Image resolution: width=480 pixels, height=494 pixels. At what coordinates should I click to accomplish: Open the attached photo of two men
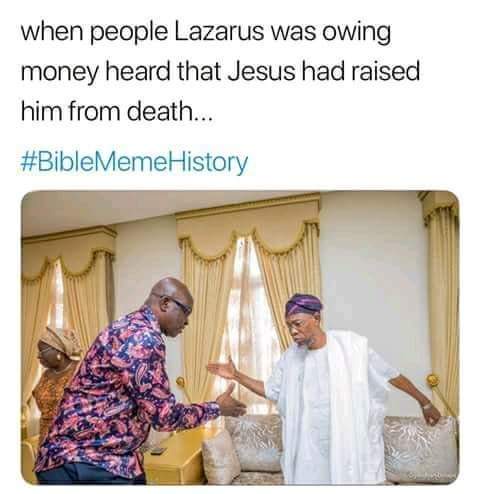pyautogui.click(x=240, y=337)
